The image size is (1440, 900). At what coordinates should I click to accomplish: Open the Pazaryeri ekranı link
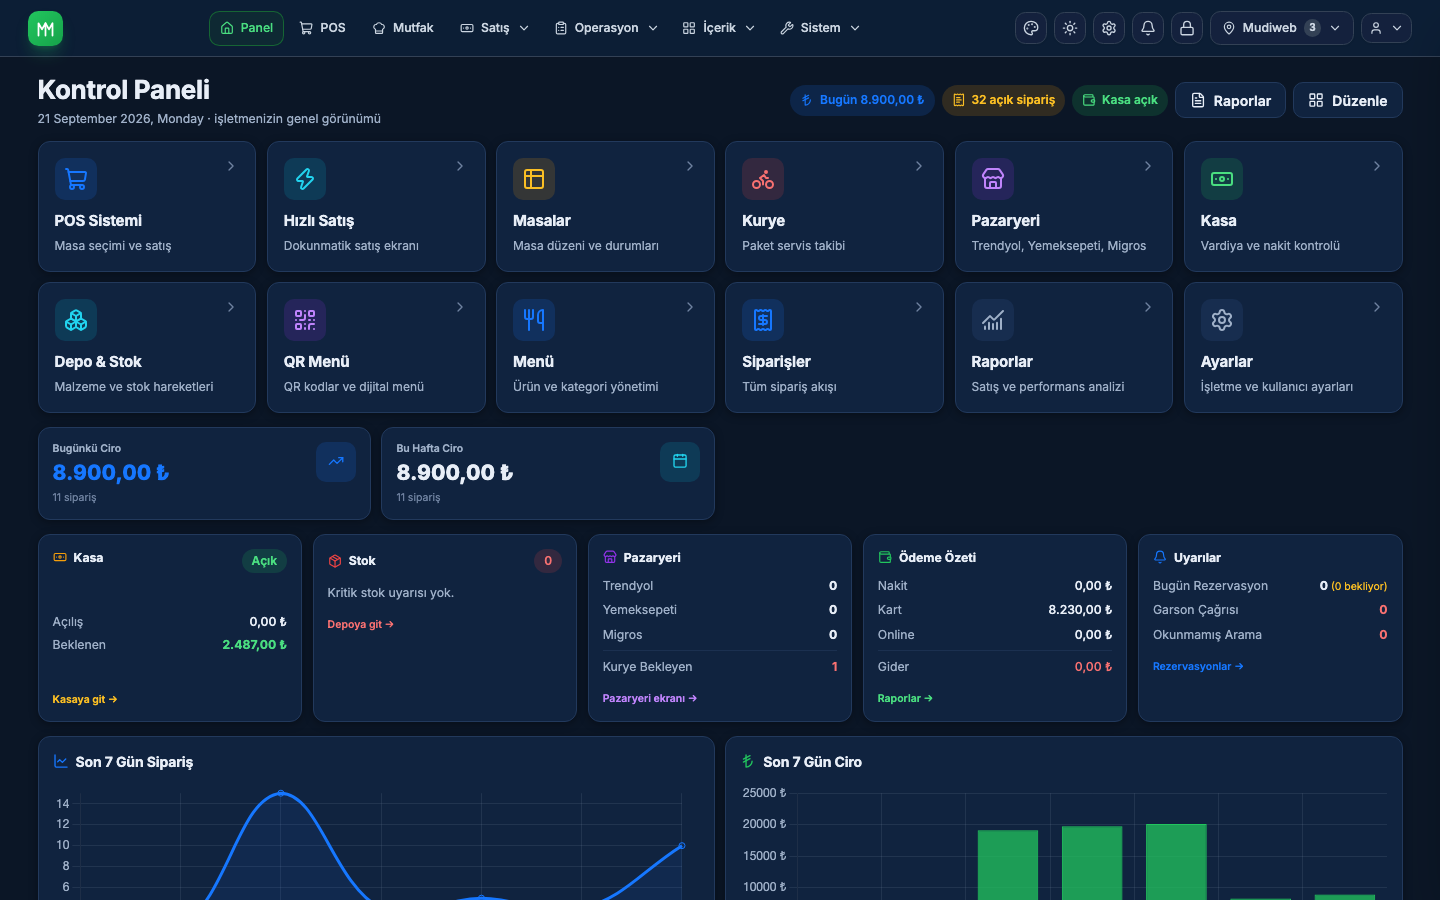click(x=650, y=698)
